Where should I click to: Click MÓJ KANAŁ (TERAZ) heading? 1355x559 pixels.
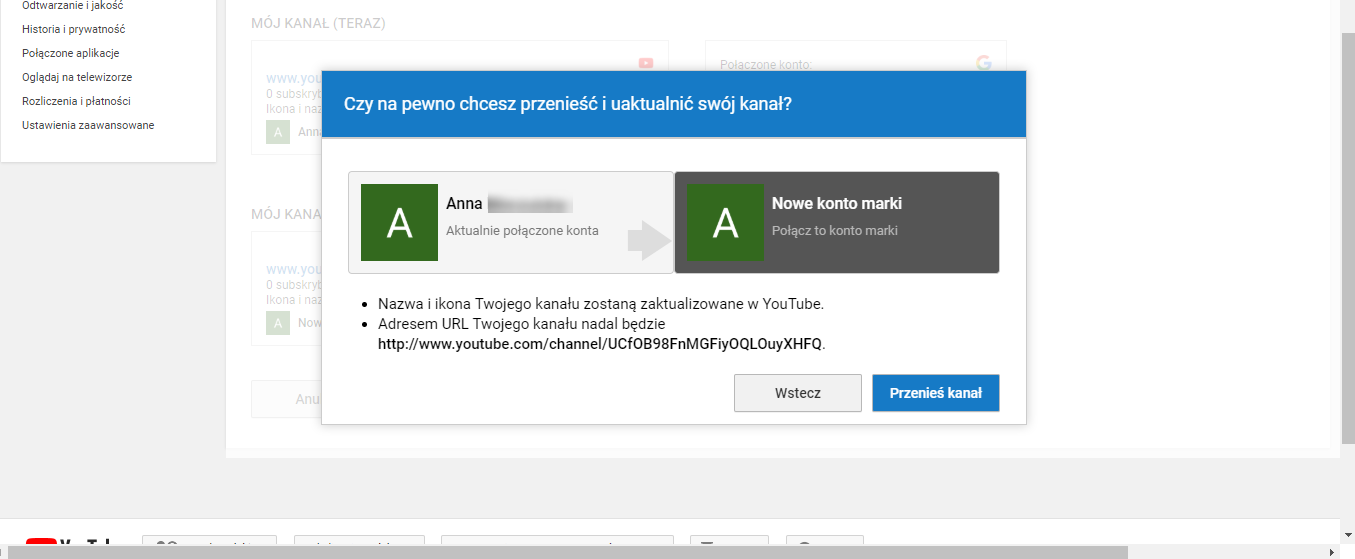[318, 23]
